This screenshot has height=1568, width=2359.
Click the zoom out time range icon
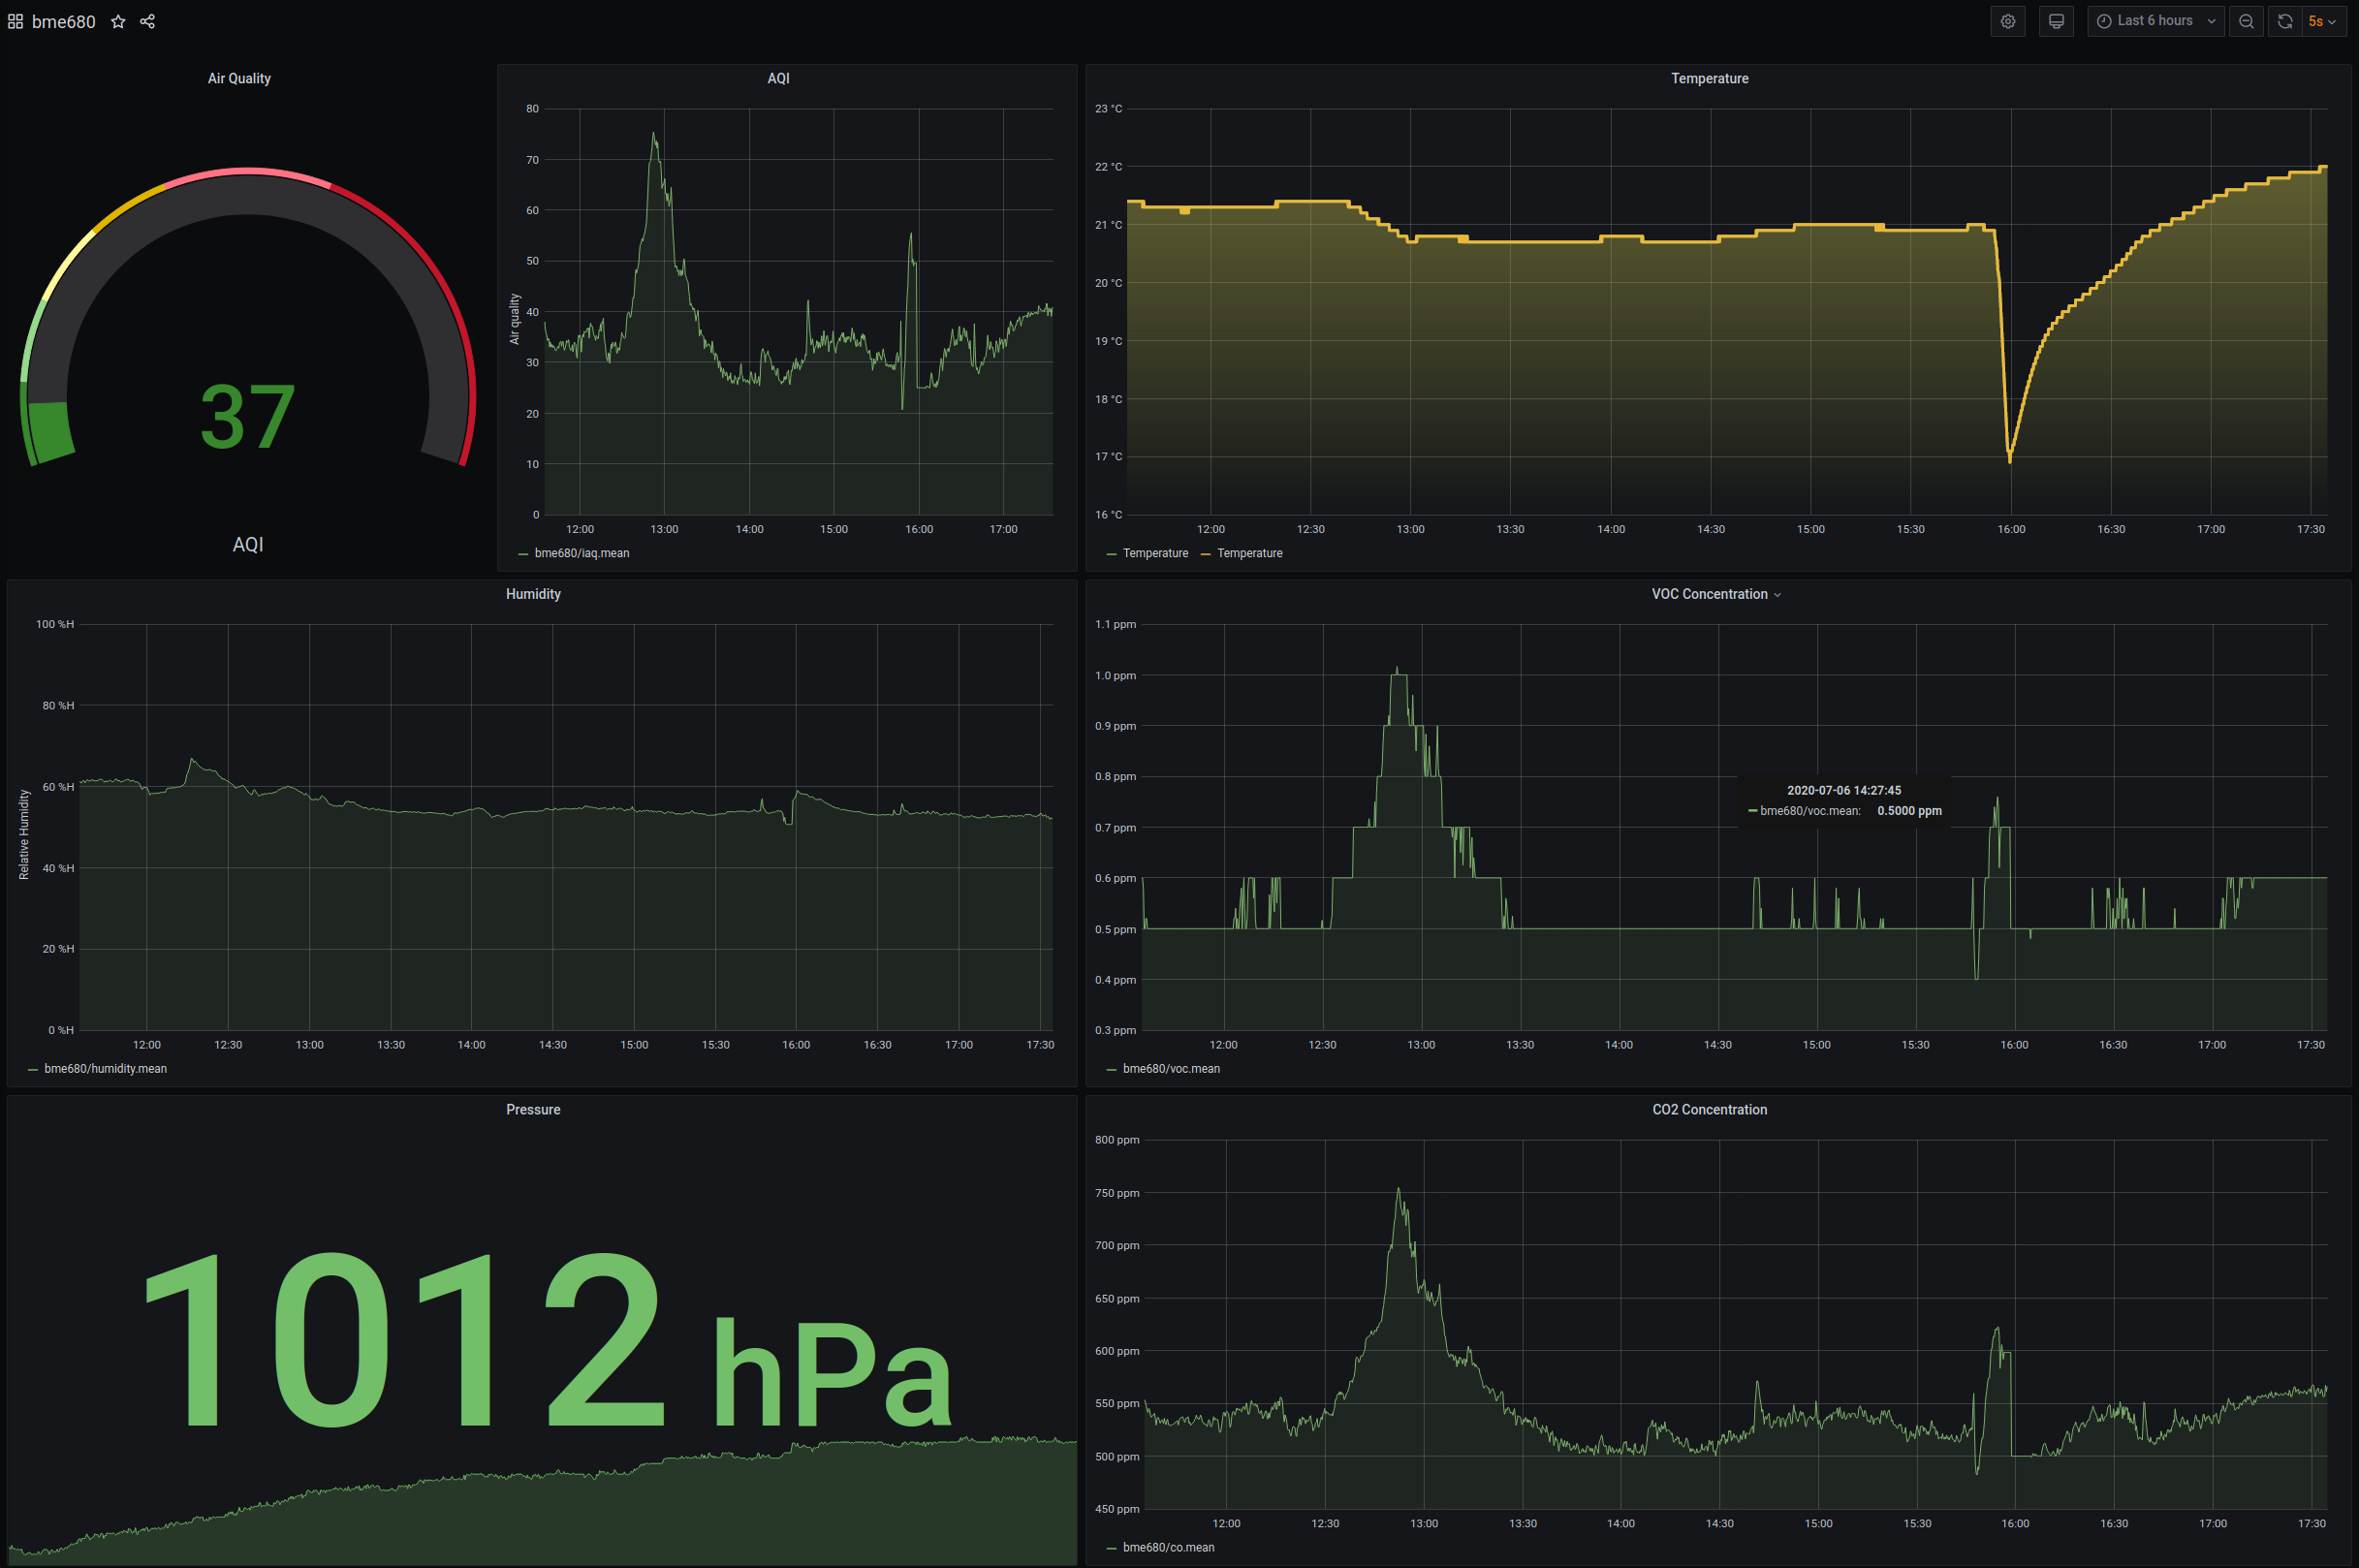[x=2246, y=21]
